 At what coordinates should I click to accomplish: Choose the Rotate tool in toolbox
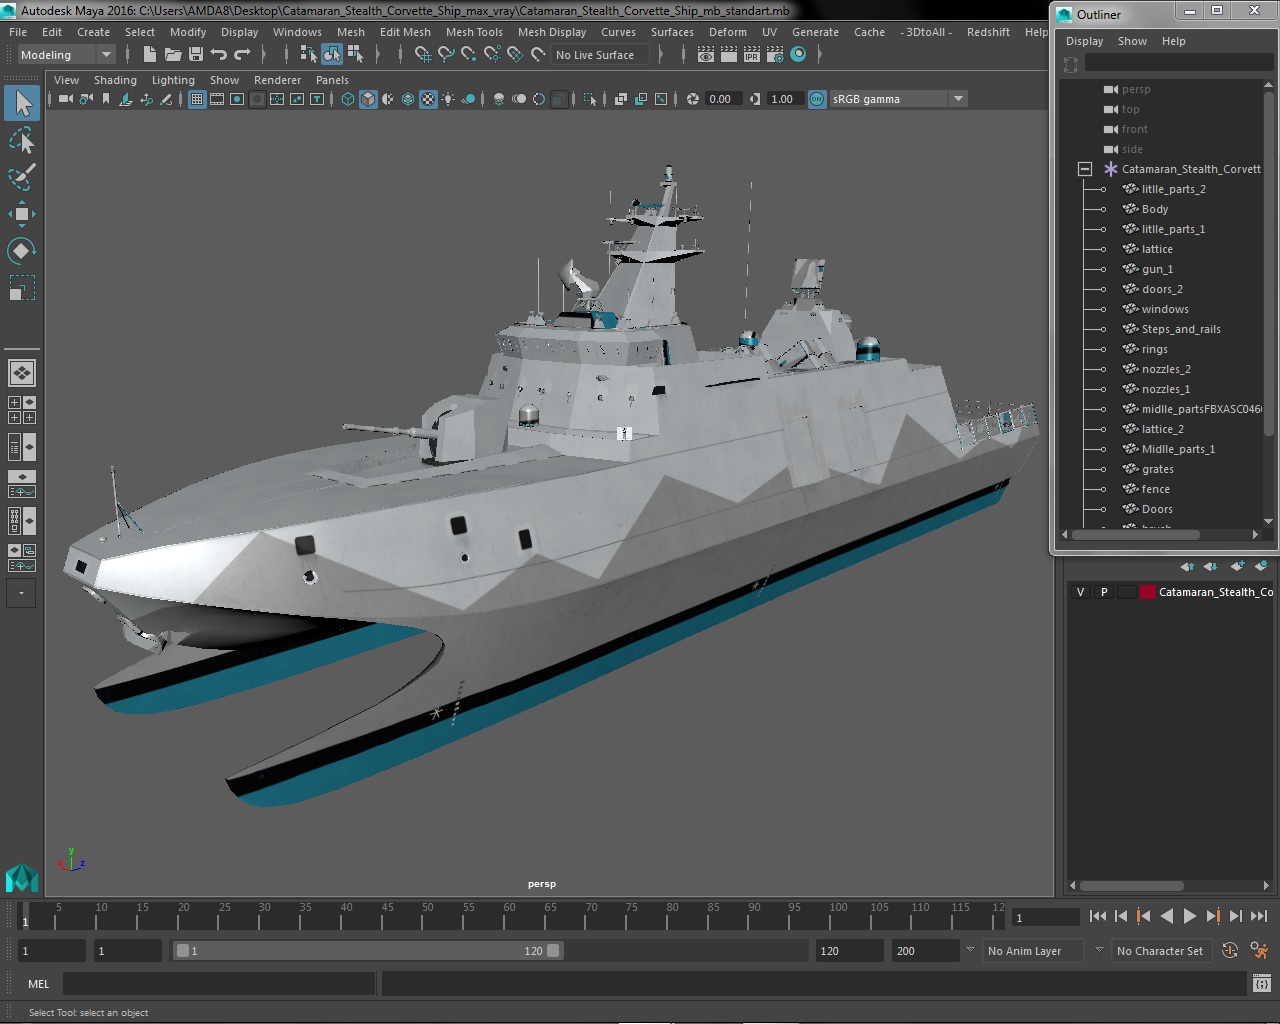[22, 250]
